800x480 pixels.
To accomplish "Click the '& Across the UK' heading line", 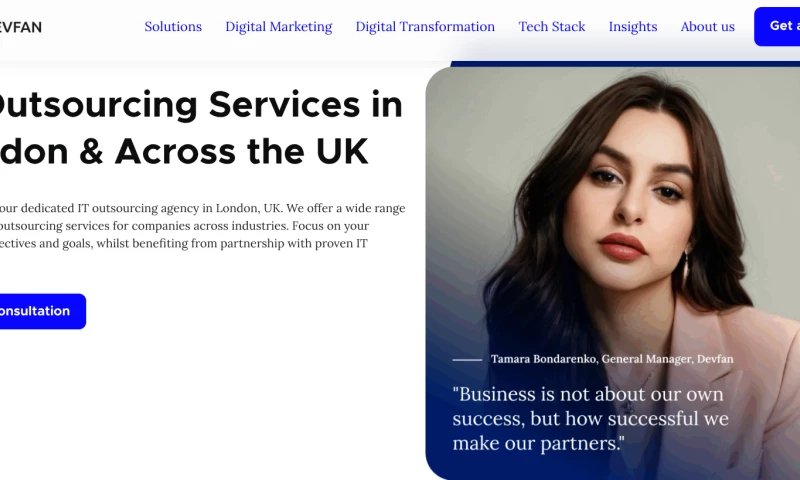I will pos(184,151).
